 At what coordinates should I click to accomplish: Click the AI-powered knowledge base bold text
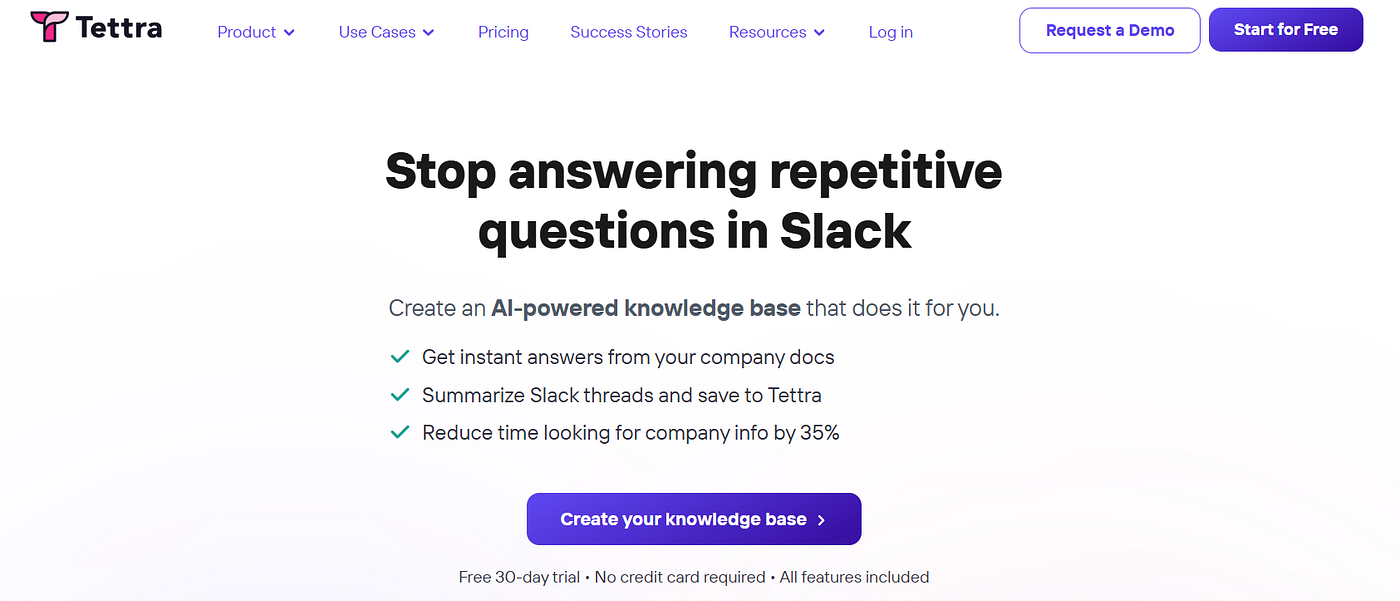coord(646,308)
